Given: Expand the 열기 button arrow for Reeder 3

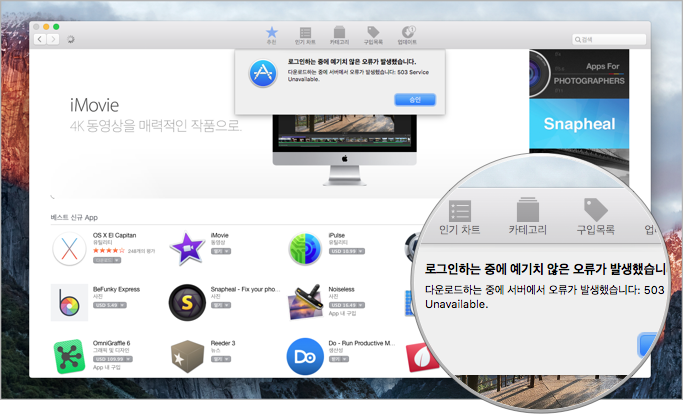Looking at the screenshot, I should coord(227,359).
